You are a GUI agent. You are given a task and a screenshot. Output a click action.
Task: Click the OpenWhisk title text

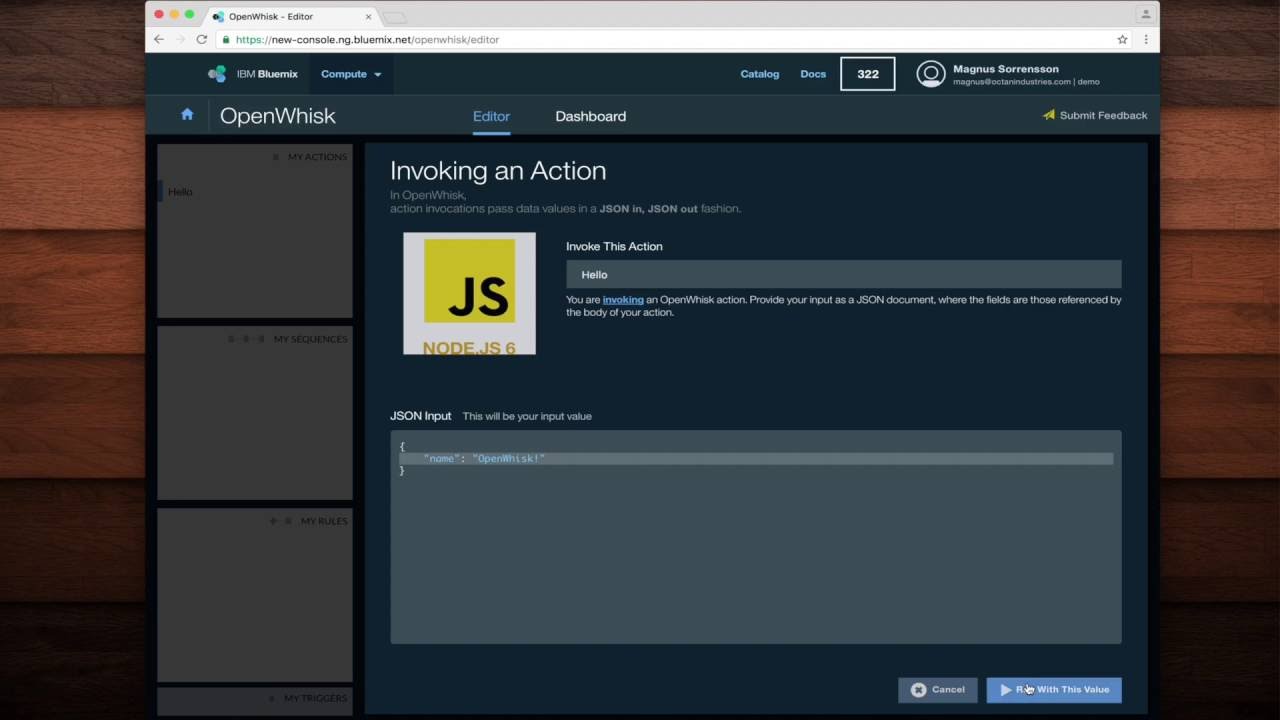click(278, 116)
